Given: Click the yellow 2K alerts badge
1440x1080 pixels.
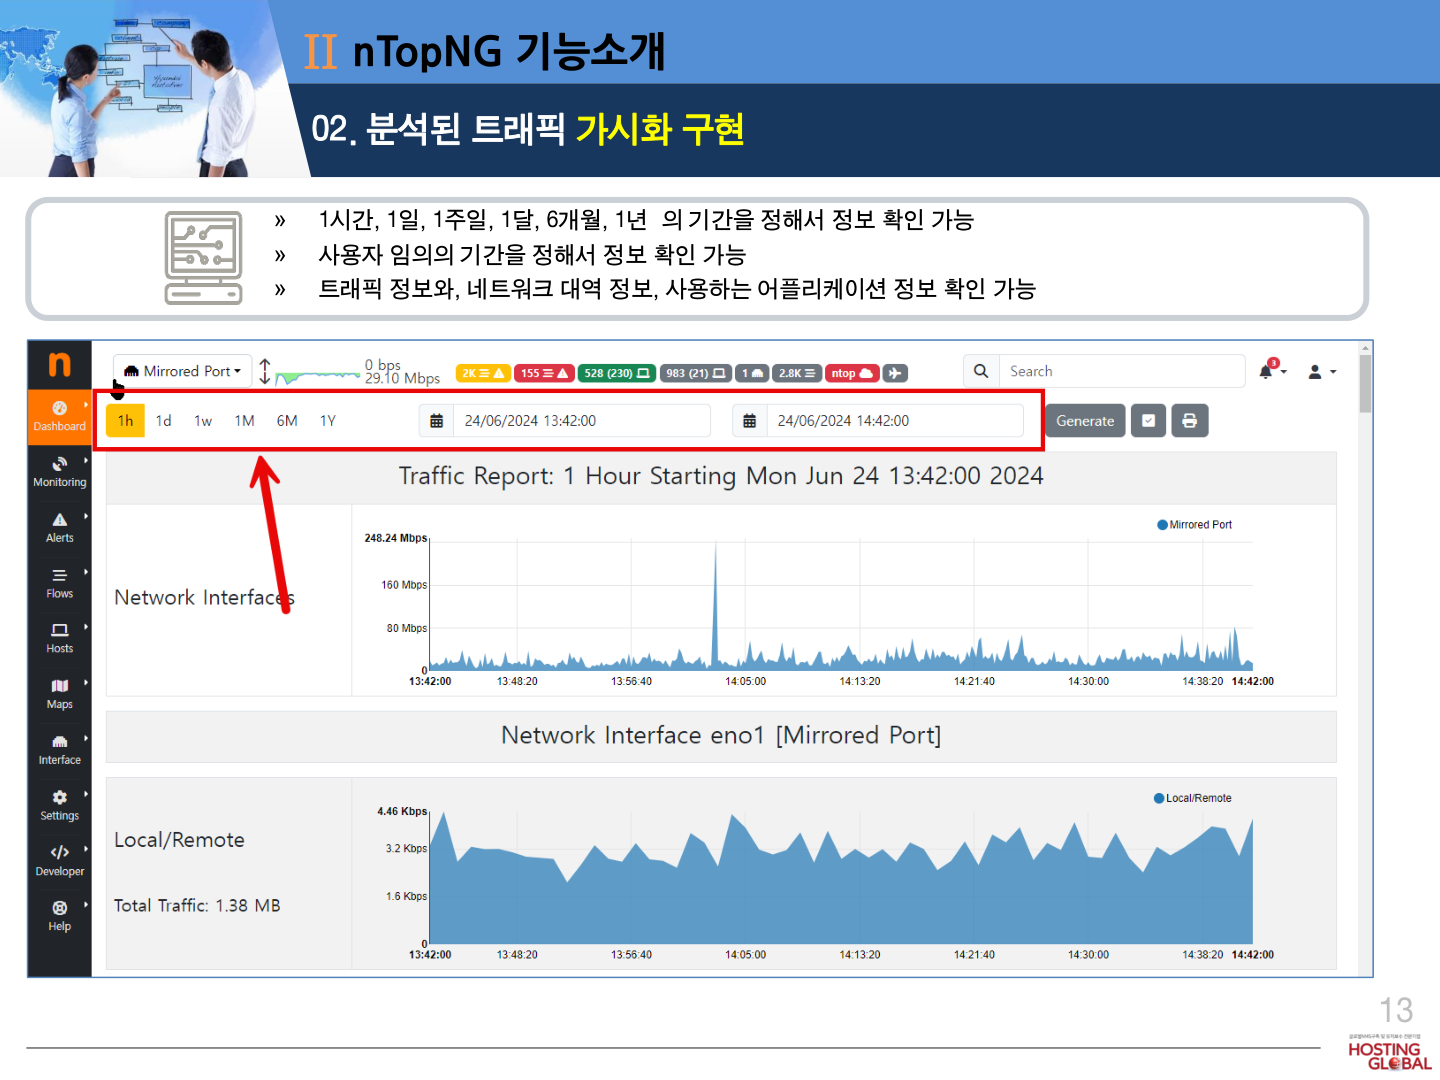Looking at the screenshot, I should [x=483, y=373].
